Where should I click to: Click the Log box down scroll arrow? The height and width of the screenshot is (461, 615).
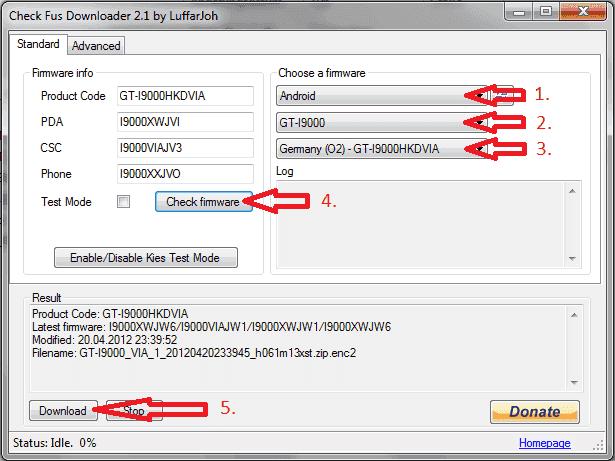click(x=572, y=259)
